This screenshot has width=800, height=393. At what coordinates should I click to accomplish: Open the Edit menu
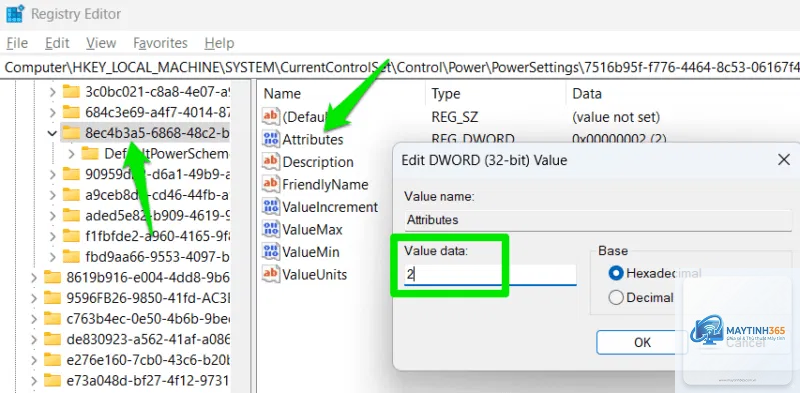57,43
